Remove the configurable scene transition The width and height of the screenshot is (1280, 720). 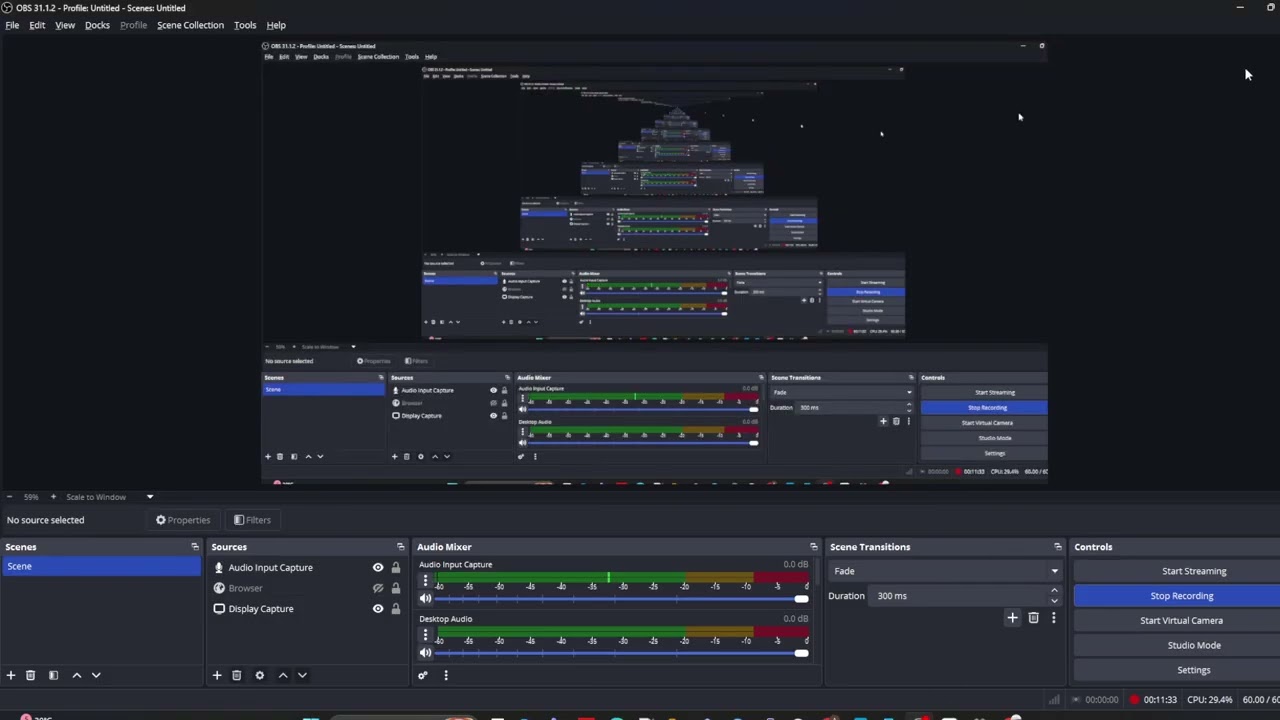pyautogui.click(x=1033, y=618)
